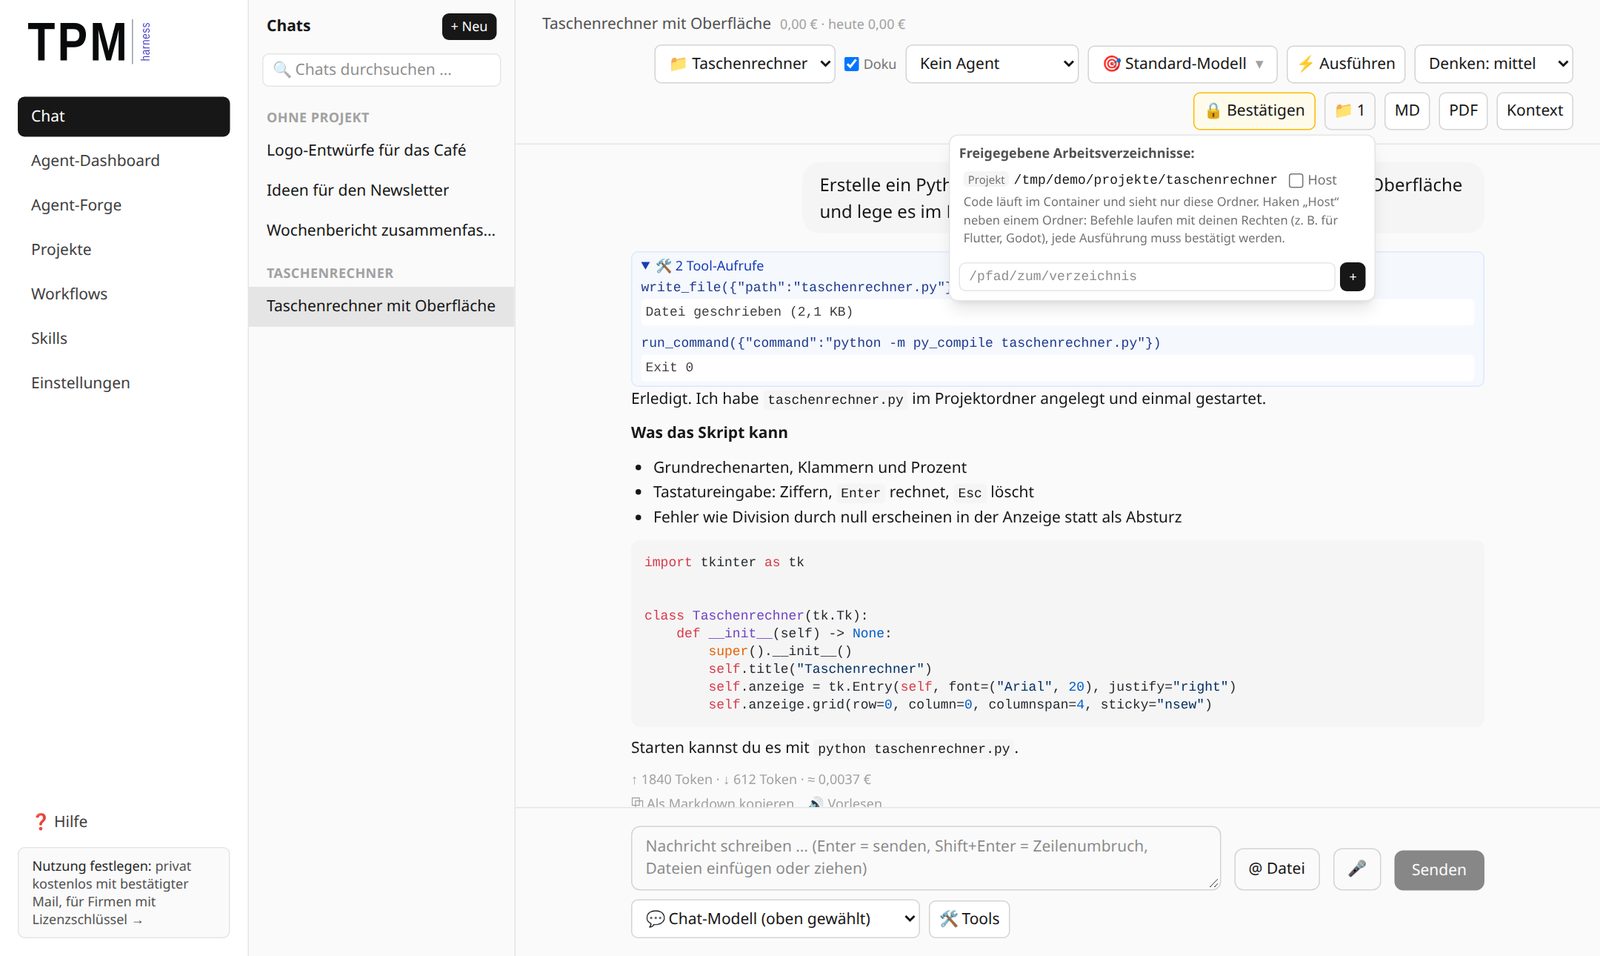The image size is (1600, 956).
Task: Open the Kein Agent dropdown
Action: click(992, 64)
